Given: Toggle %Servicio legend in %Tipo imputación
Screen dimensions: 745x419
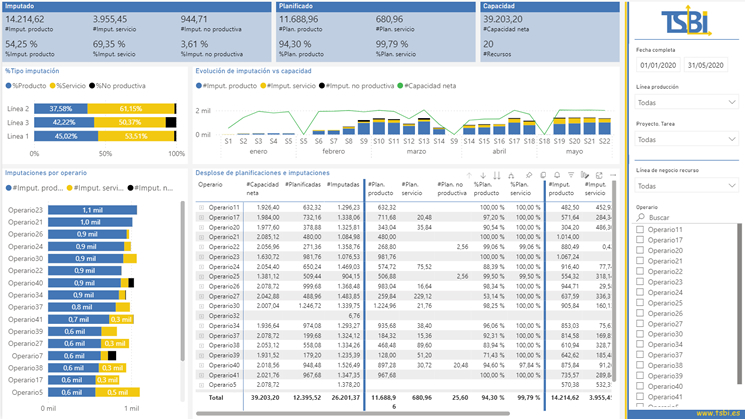Looking at the screenshot, I should (x=67, y=86).
